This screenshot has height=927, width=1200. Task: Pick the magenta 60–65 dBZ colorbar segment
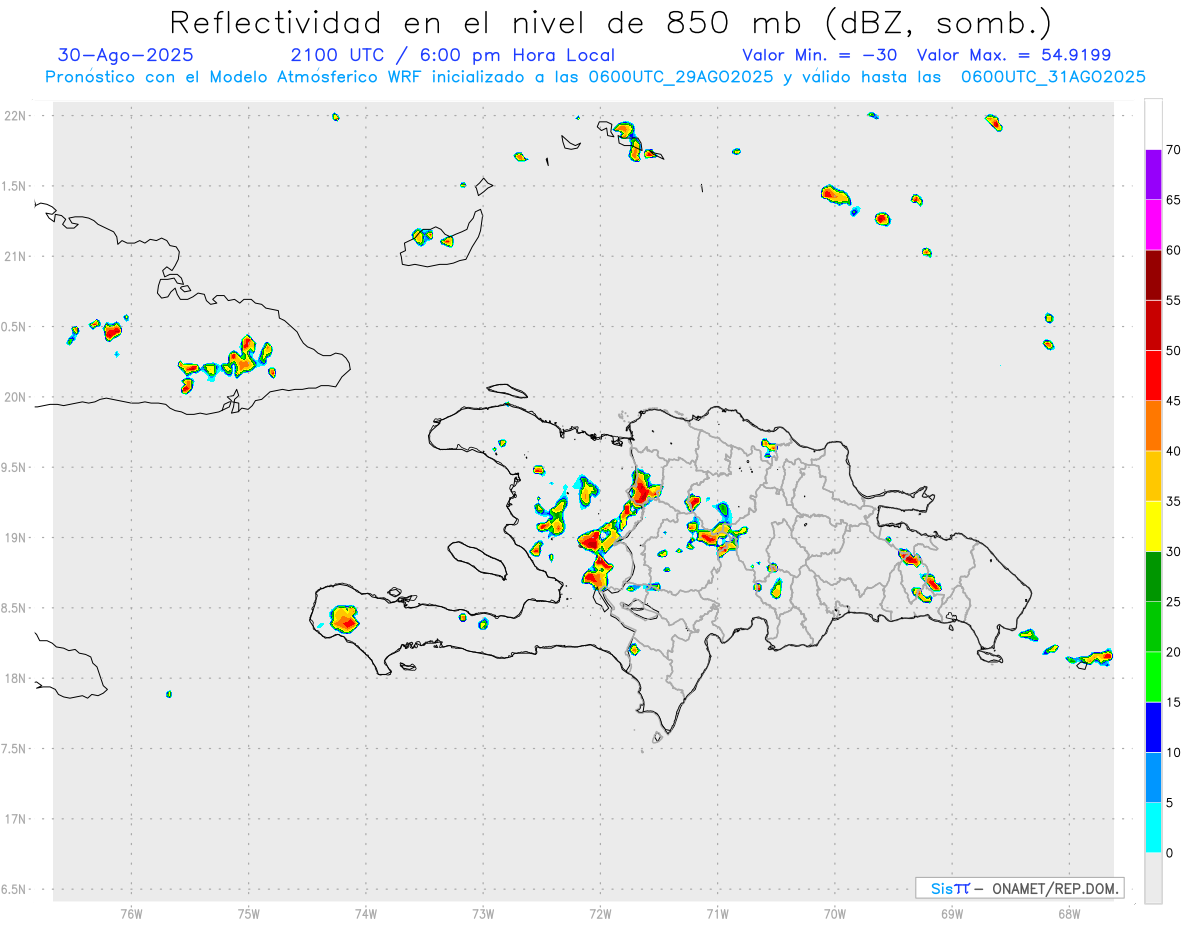tap(1153, 225)
